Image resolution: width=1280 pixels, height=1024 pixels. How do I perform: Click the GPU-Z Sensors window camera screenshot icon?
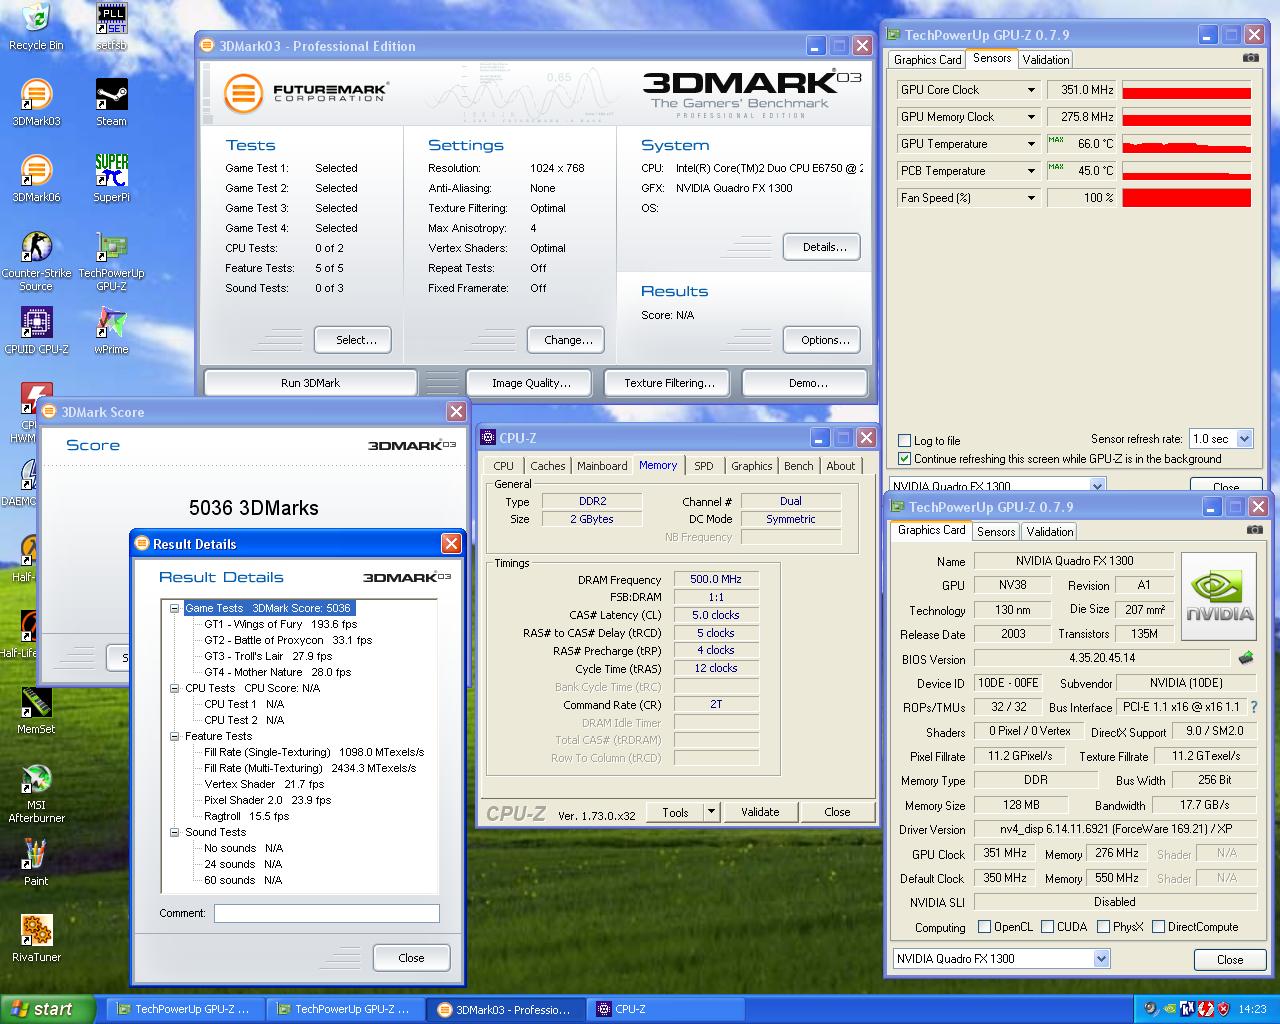[1250, 58]
